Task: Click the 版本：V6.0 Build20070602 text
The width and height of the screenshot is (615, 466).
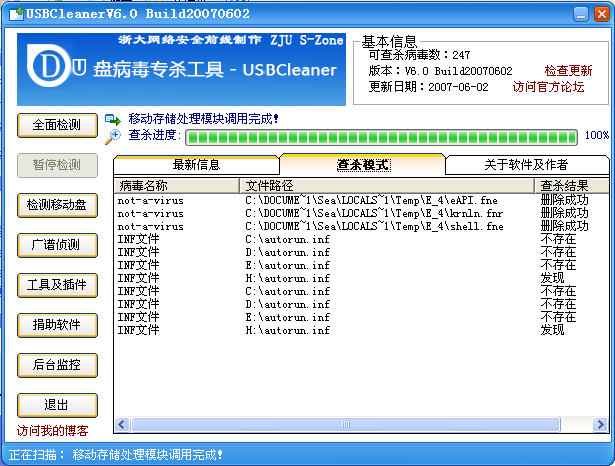Action: coord(440,71)
